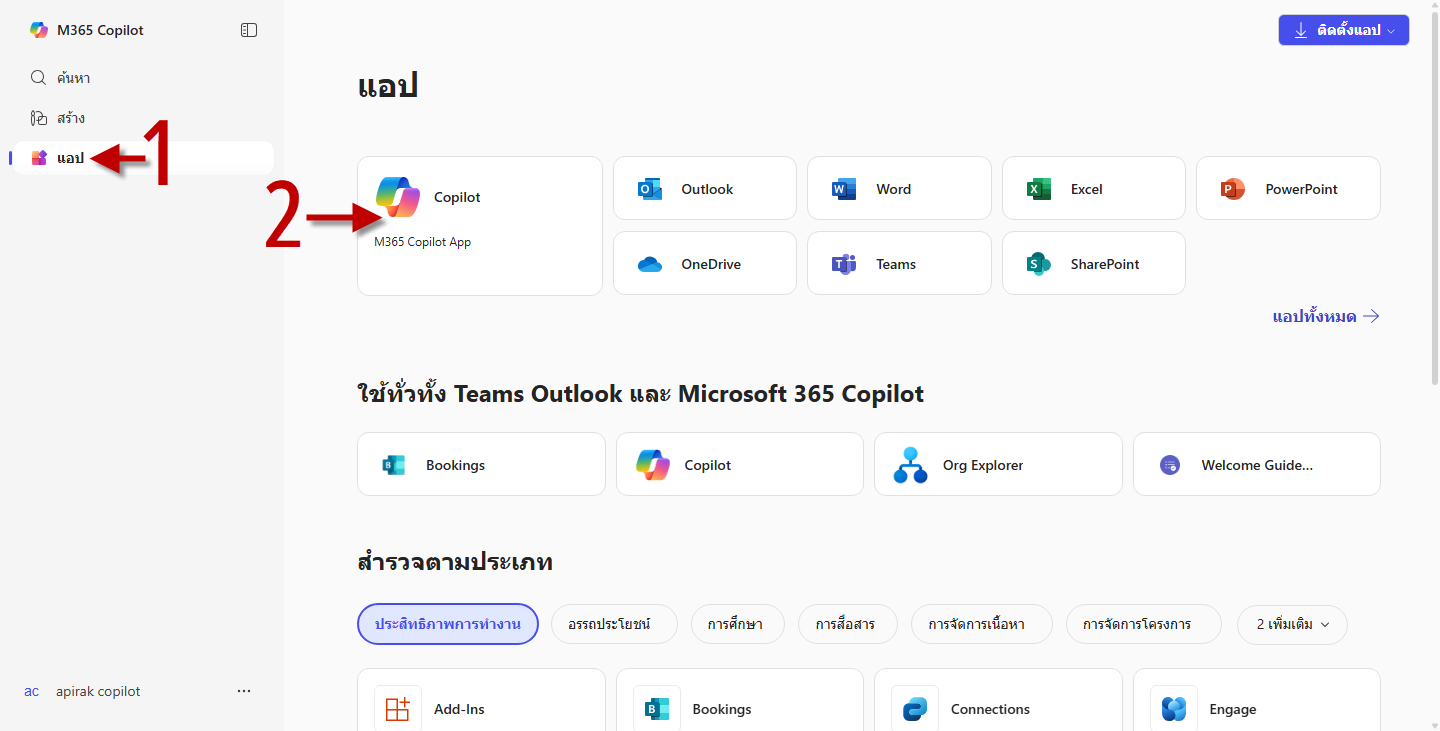
Task: Click the arrow in แอปทั้งหมด link
Action: pos(1371,316)
